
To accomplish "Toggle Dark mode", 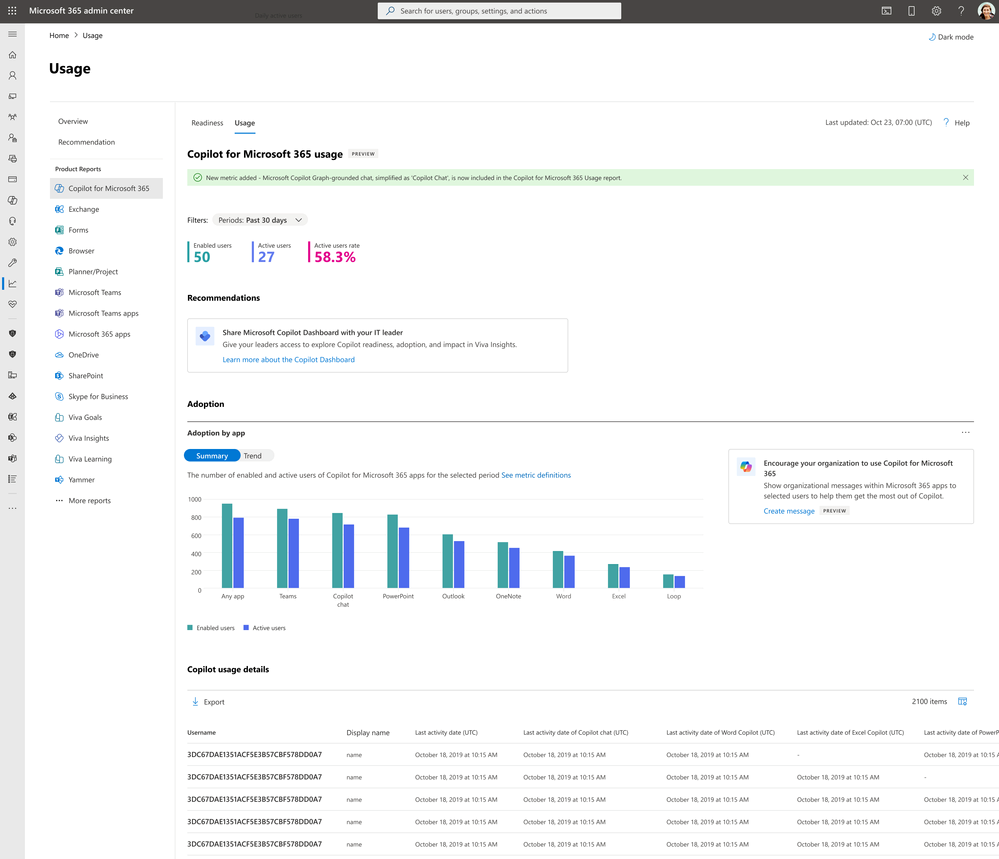I will pos(951,37).
